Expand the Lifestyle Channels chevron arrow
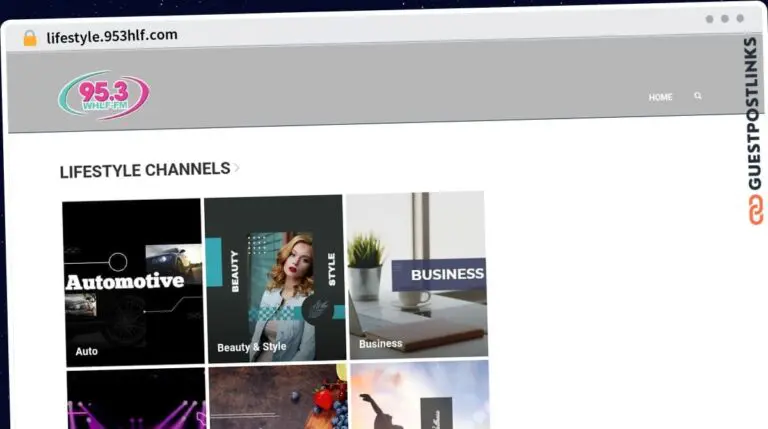Viewport: 768px width, 429px height. click(x=237, y=168)
